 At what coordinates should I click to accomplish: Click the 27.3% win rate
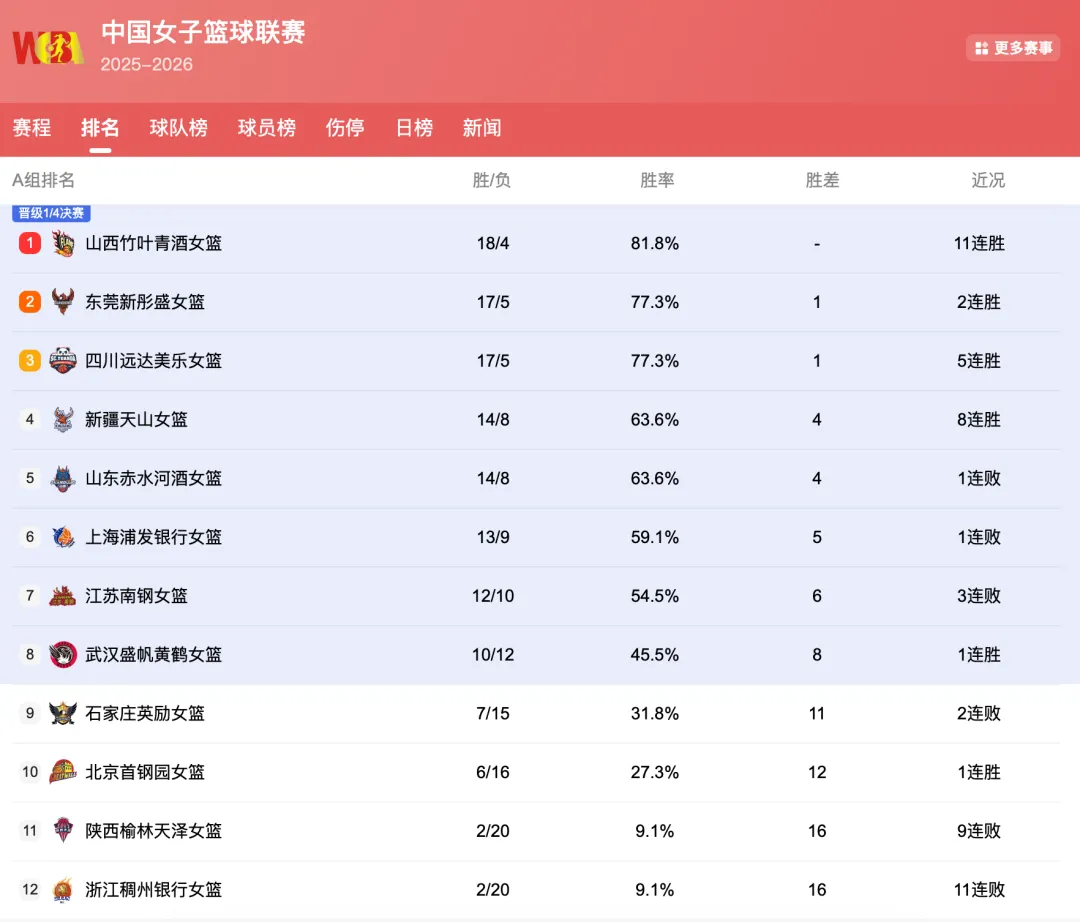[655, 772]
